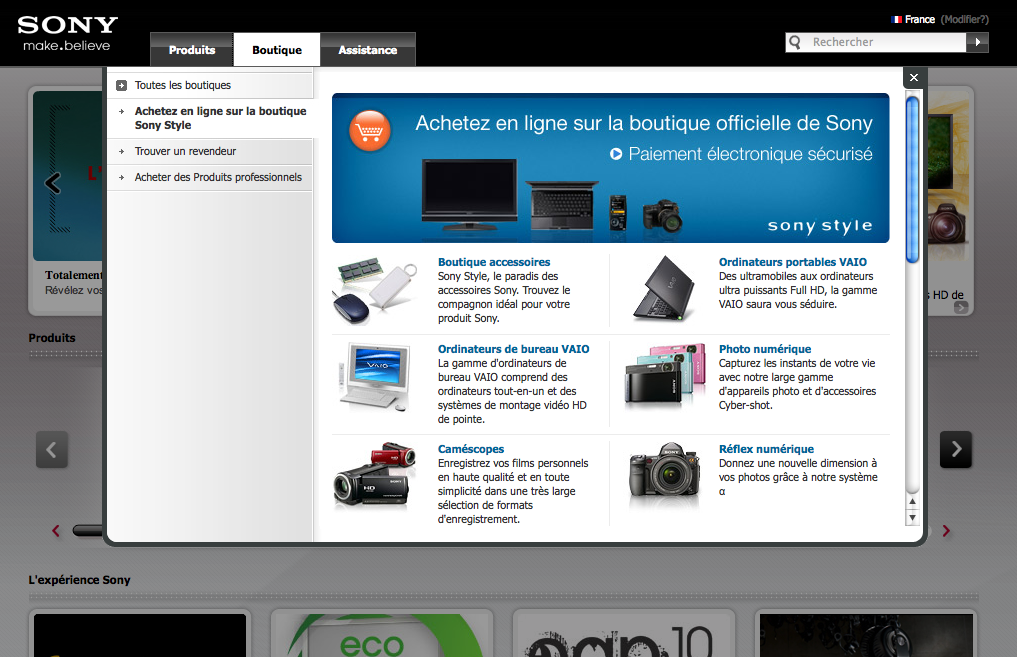Click the small arrow icon beside HD de

961,307
